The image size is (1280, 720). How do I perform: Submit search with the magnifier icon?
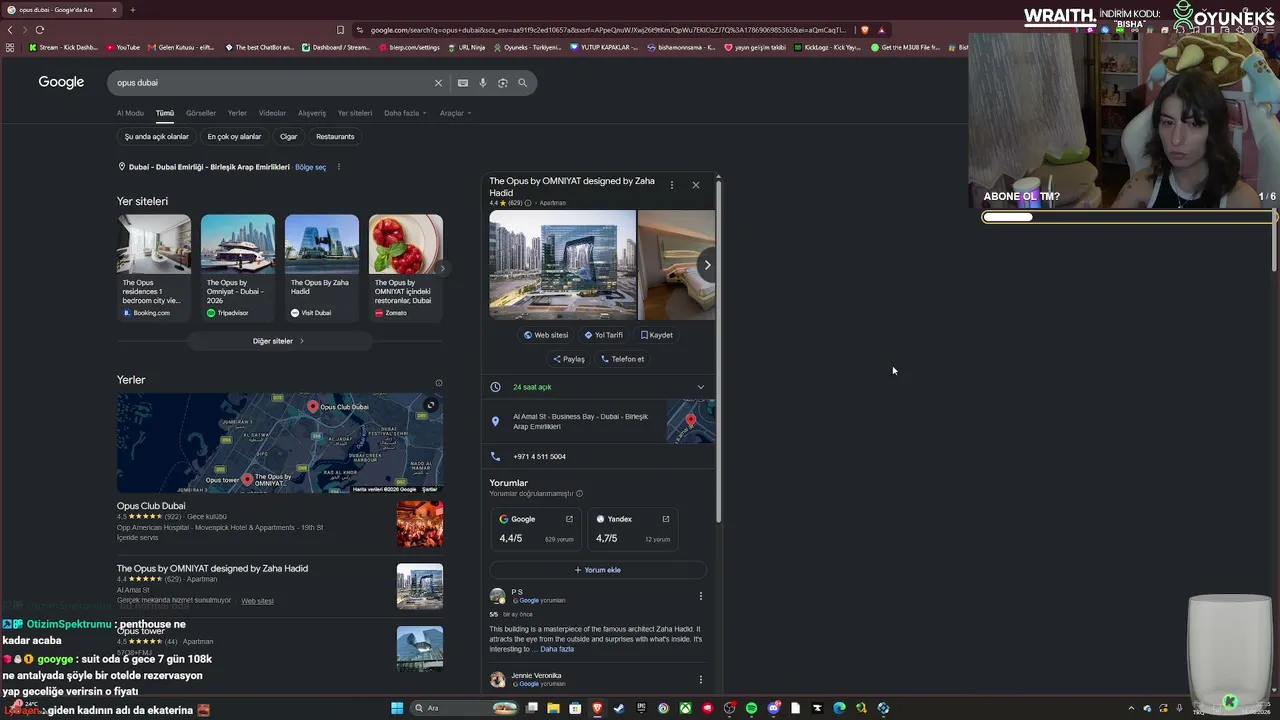[x=522, y=83]
